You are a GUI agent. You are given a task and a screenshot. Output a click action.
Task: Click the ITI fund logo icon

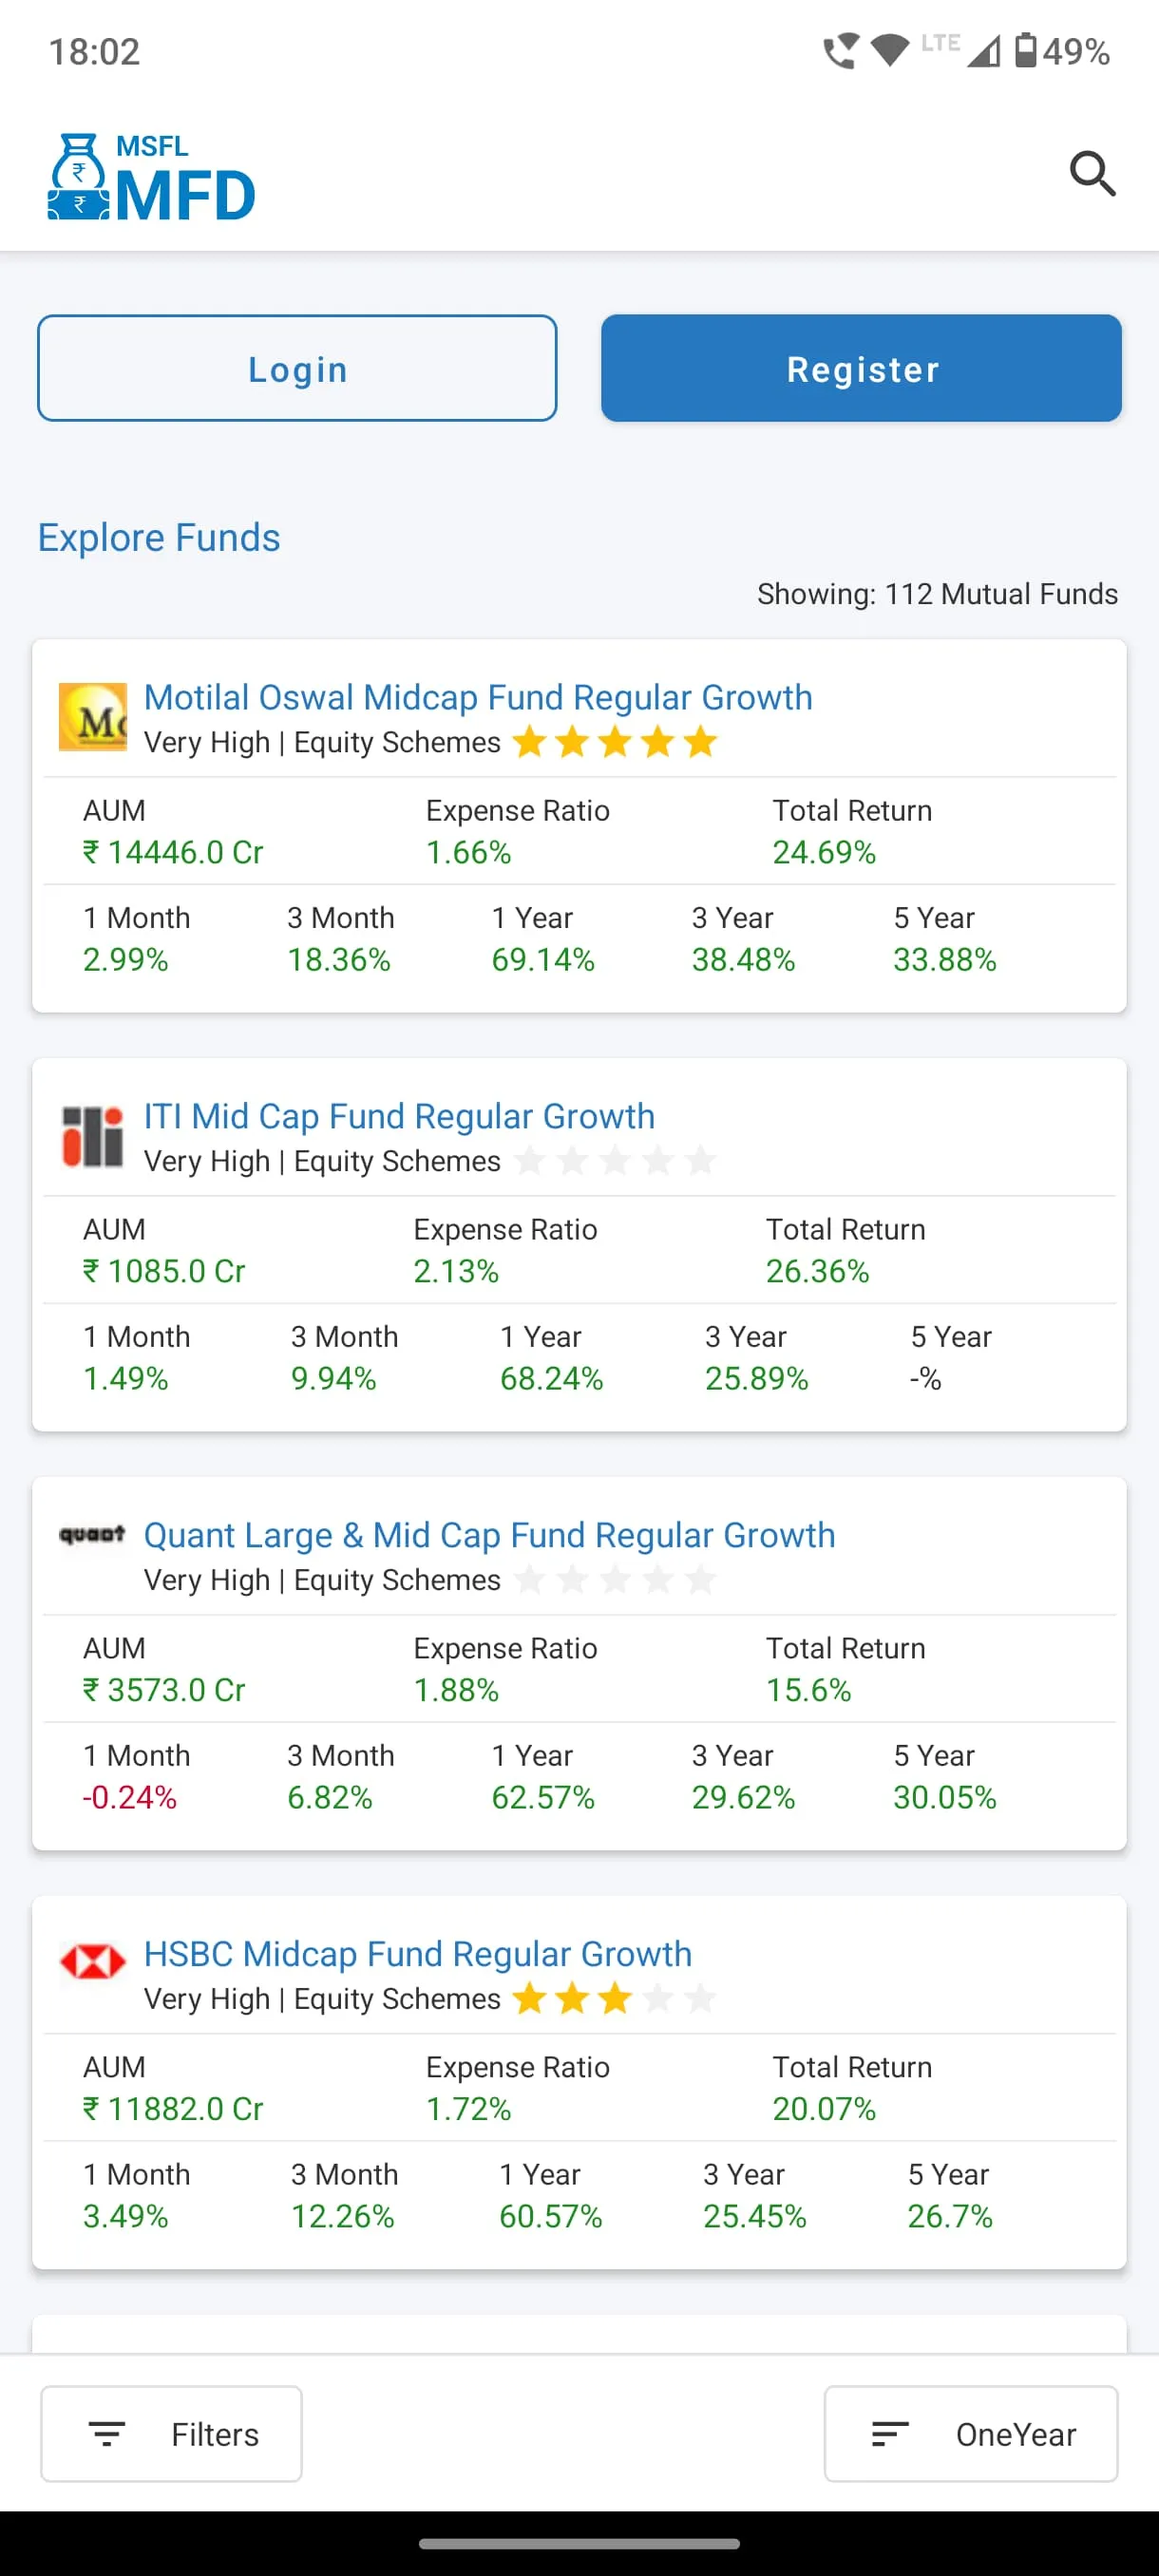[93, 1135]
